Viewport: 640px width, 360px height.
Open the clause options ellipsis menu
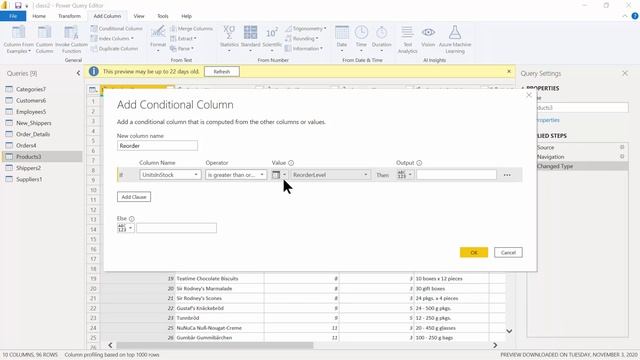point(507,175)
